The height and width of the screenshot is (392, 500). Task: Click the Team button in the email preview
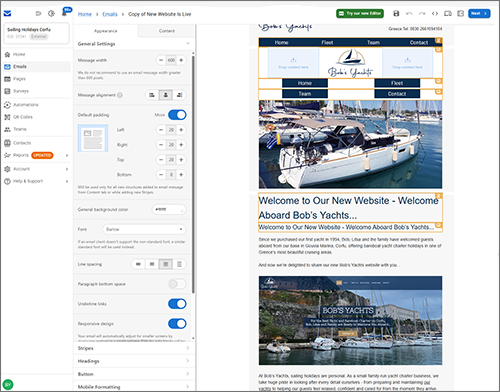tap(305, 94)
